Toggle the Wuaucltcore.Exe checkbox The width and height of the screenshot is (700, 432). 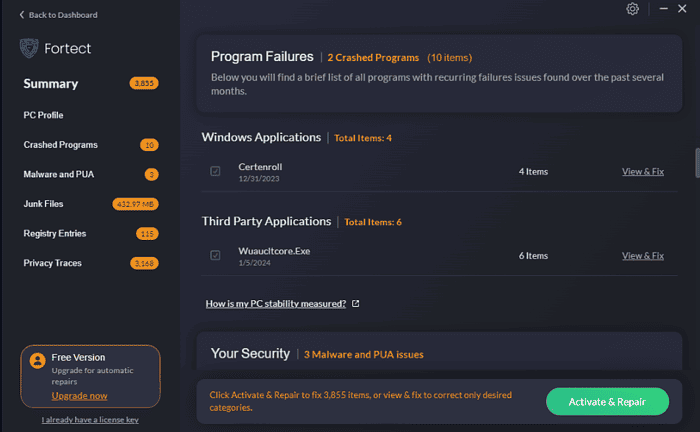coord(215,255)
